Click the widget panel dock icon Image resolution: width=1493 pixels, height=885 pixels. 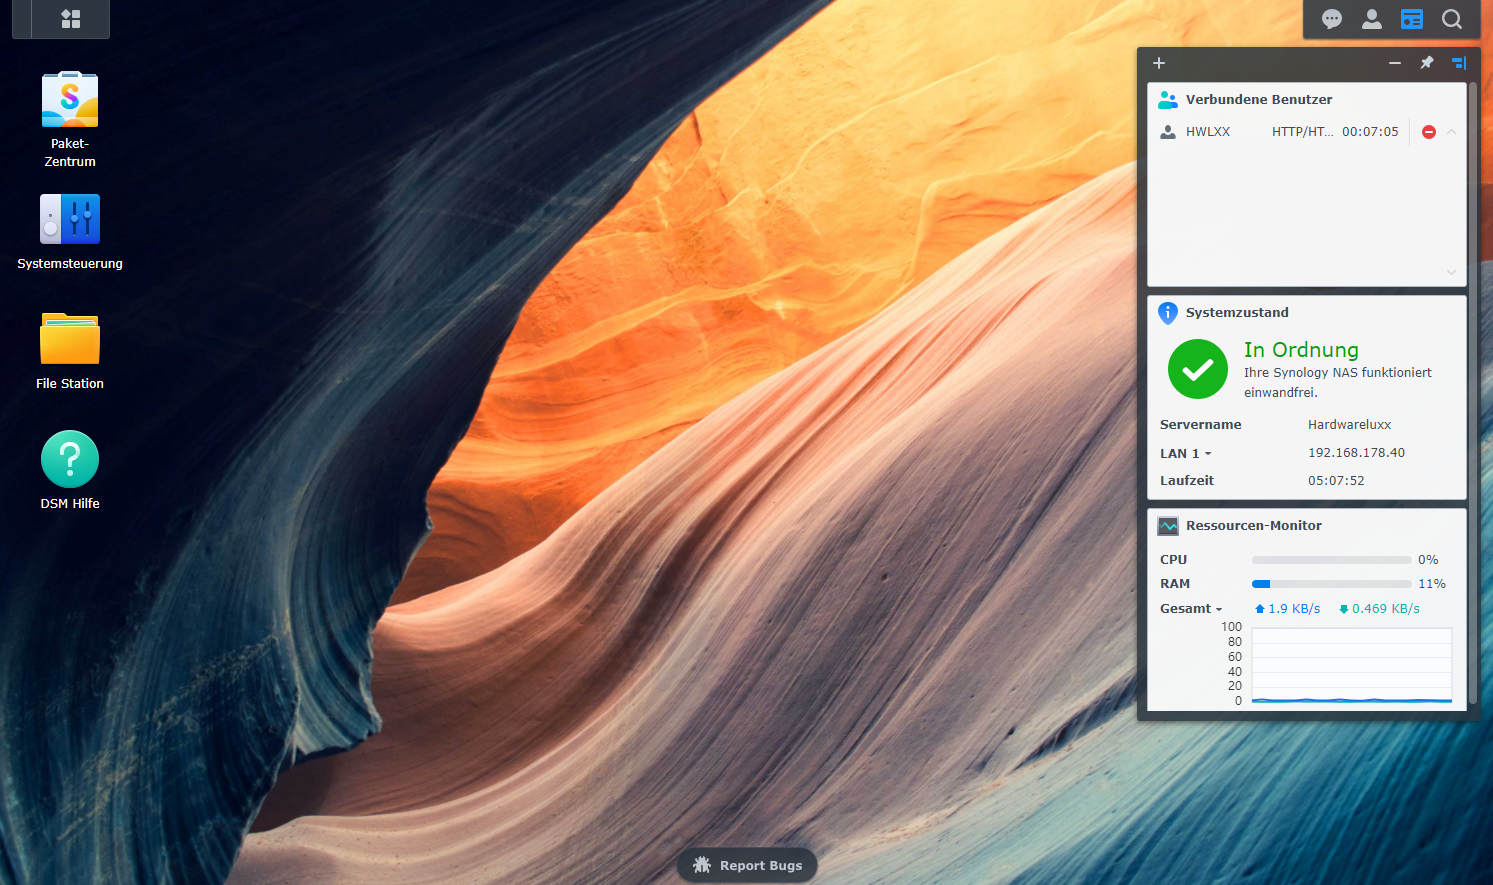pos(1459,63)
